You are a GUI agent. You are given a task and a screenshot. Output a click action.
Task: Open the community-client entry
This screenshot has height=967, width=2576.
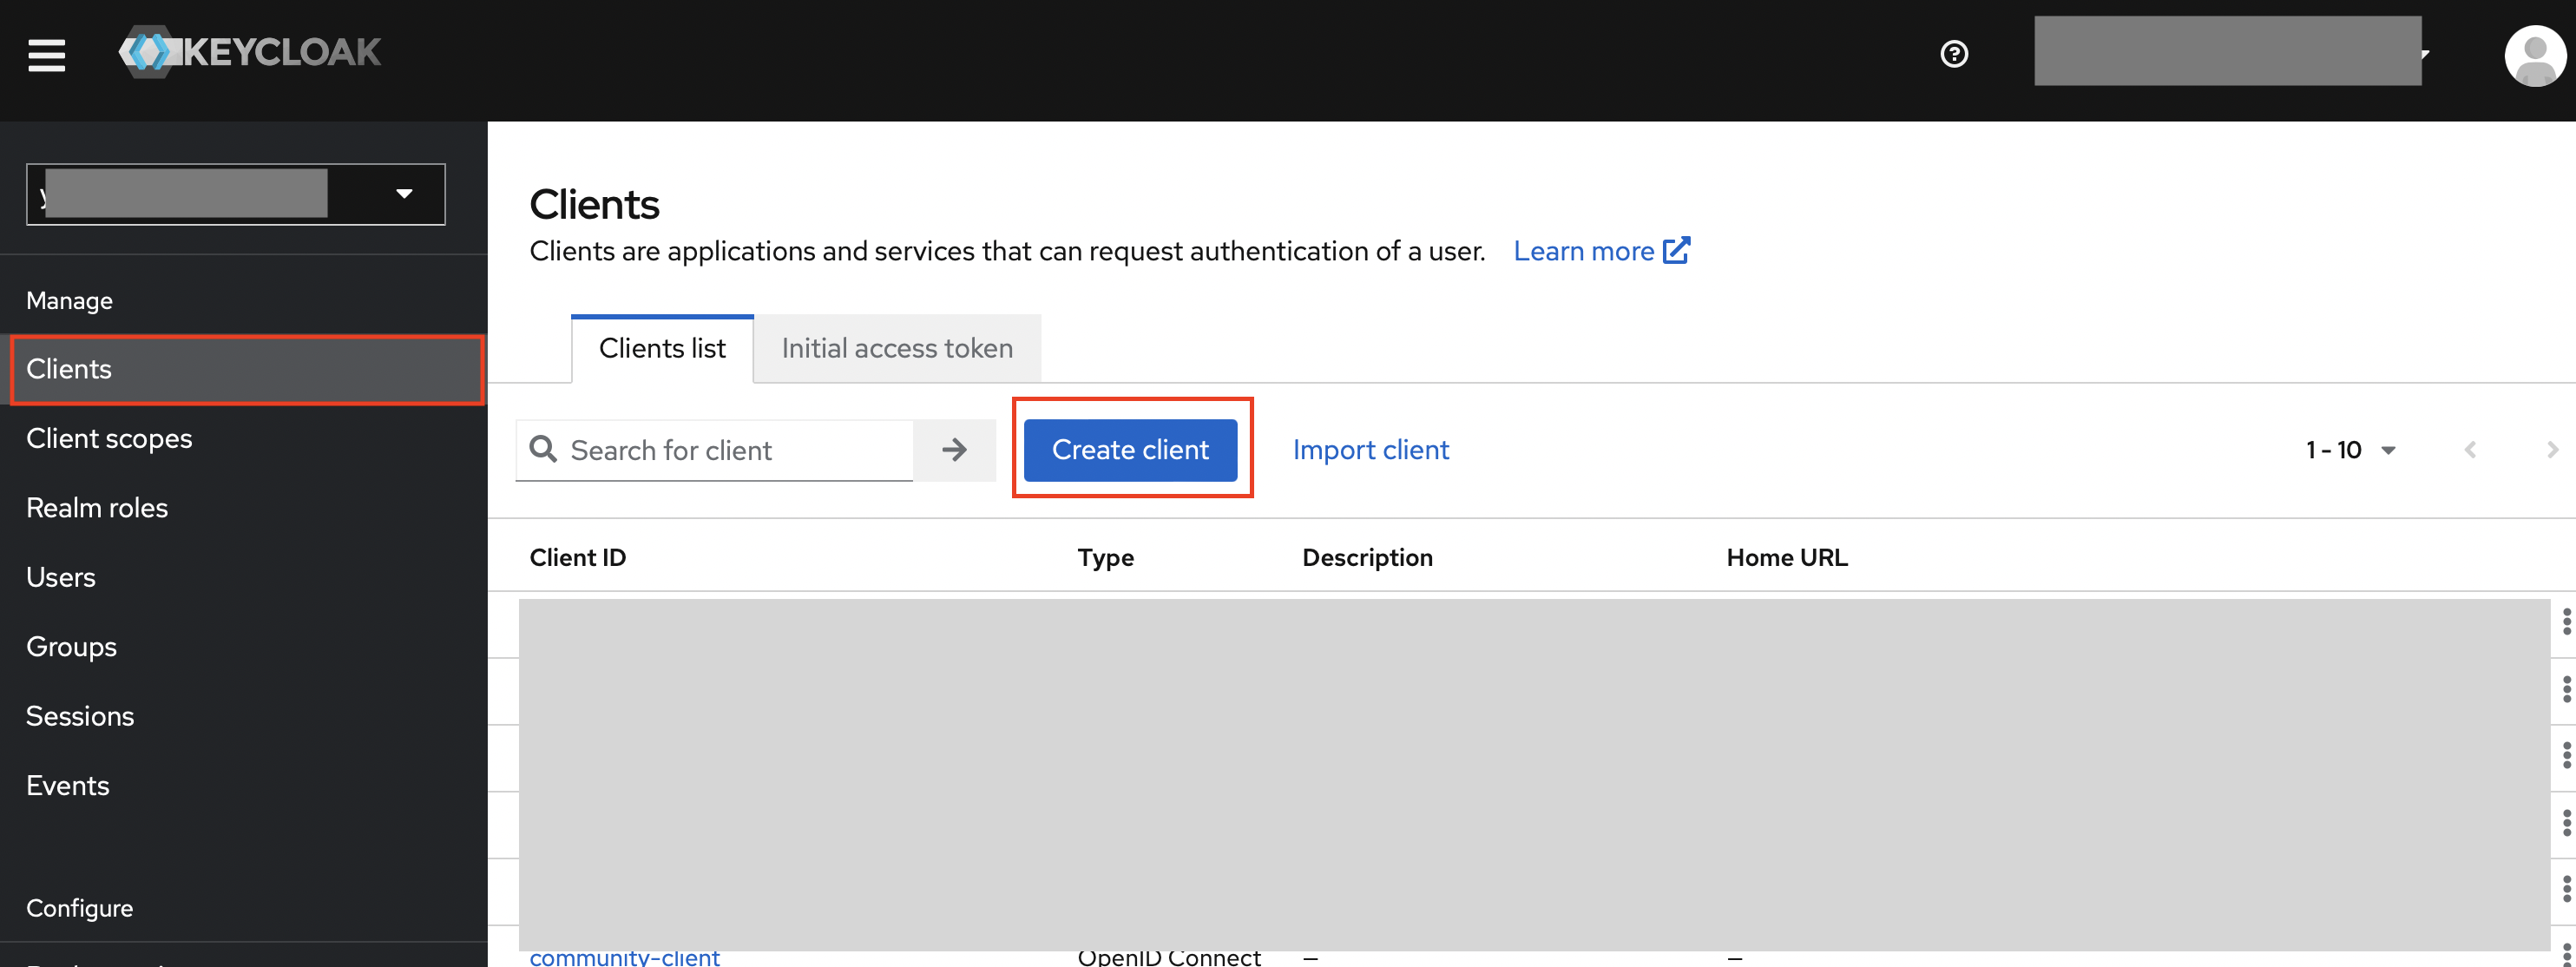tap(624, 957)
